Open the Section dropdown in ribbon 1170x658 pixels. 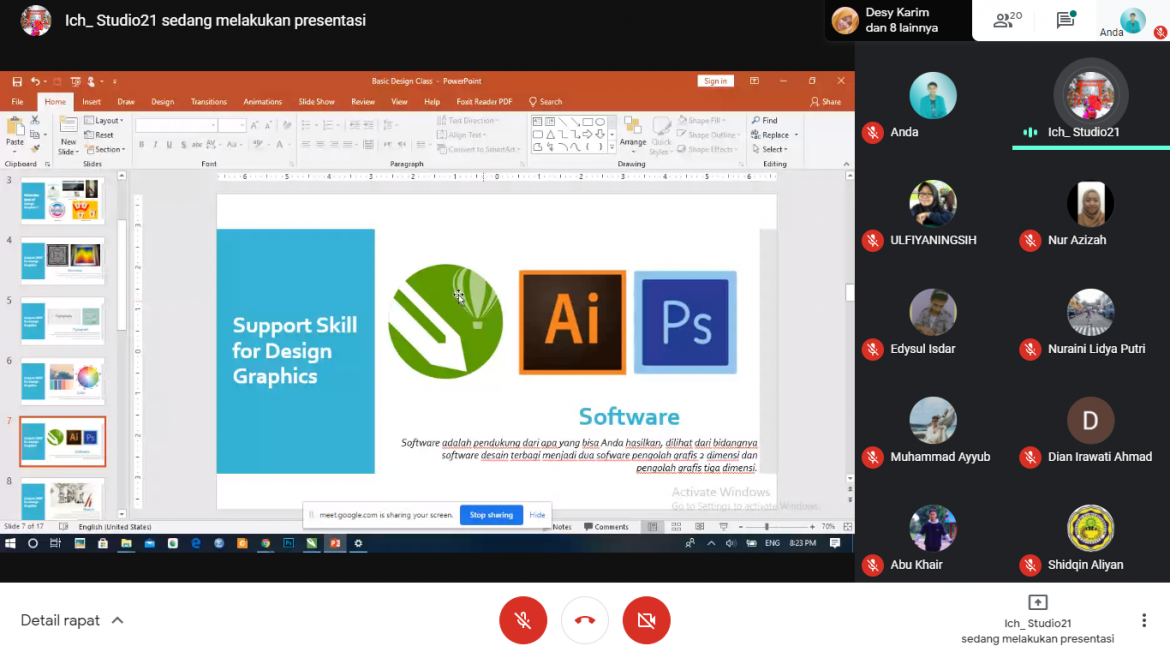coord(106,150)
